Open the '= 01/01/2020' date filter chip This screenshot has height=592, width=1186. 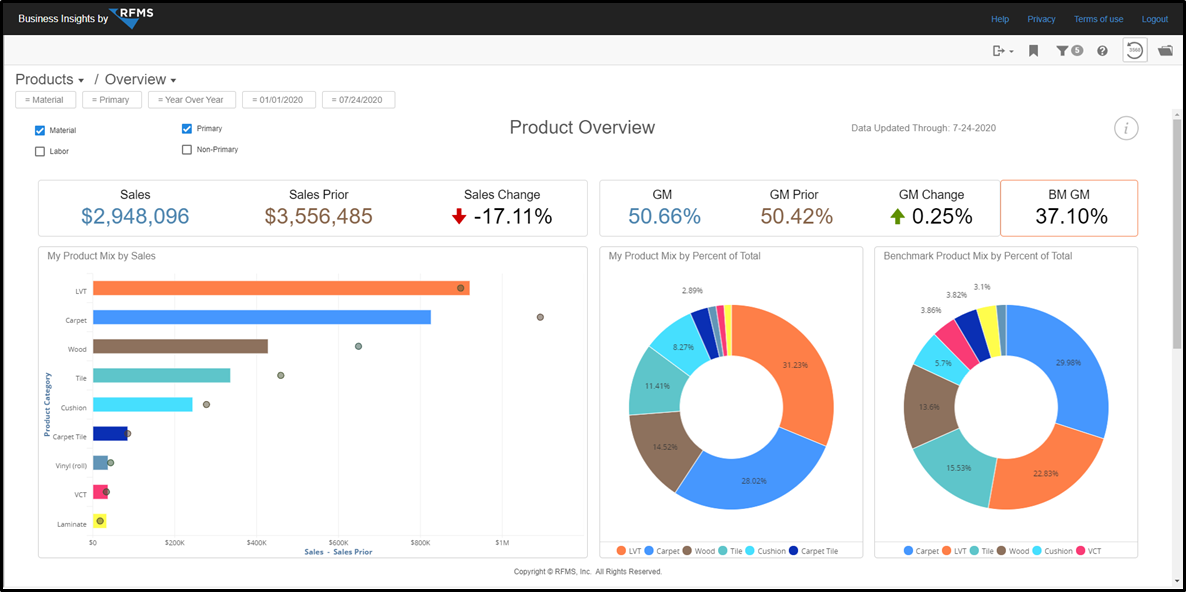(x=279, y=100)
